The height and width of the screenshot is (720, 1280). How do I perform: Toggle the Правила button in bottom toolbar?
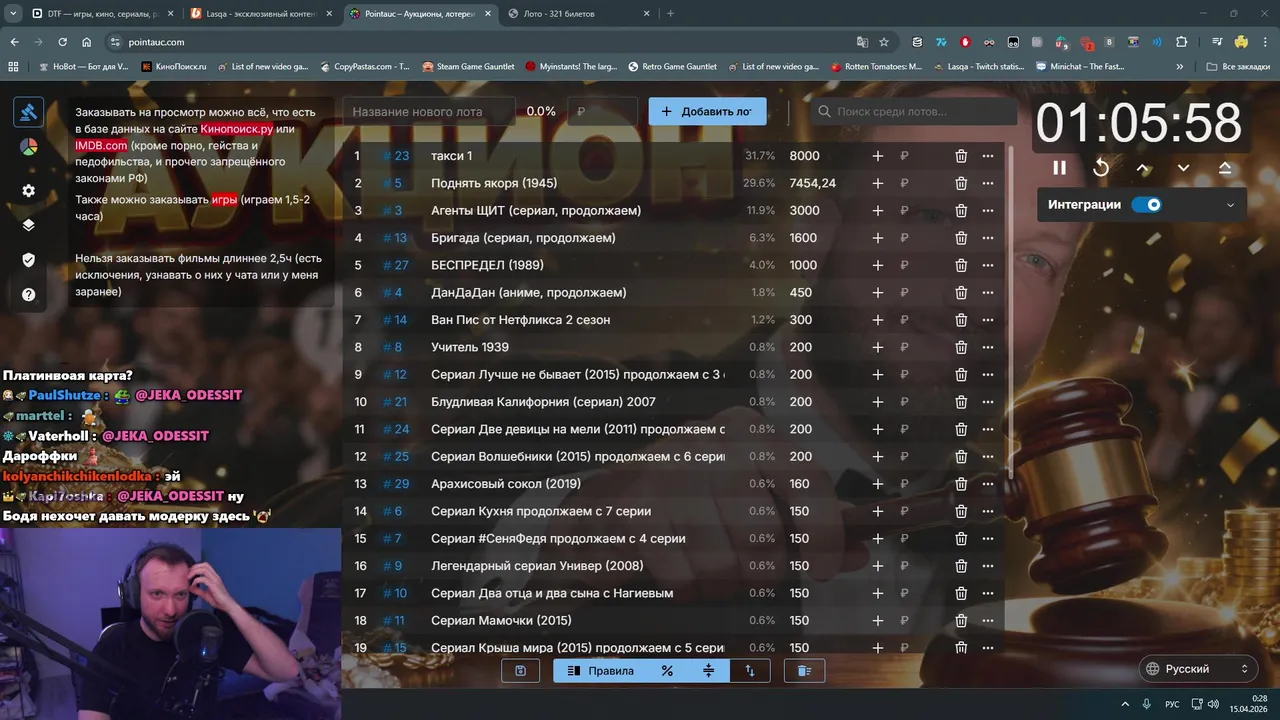point(600,671)
